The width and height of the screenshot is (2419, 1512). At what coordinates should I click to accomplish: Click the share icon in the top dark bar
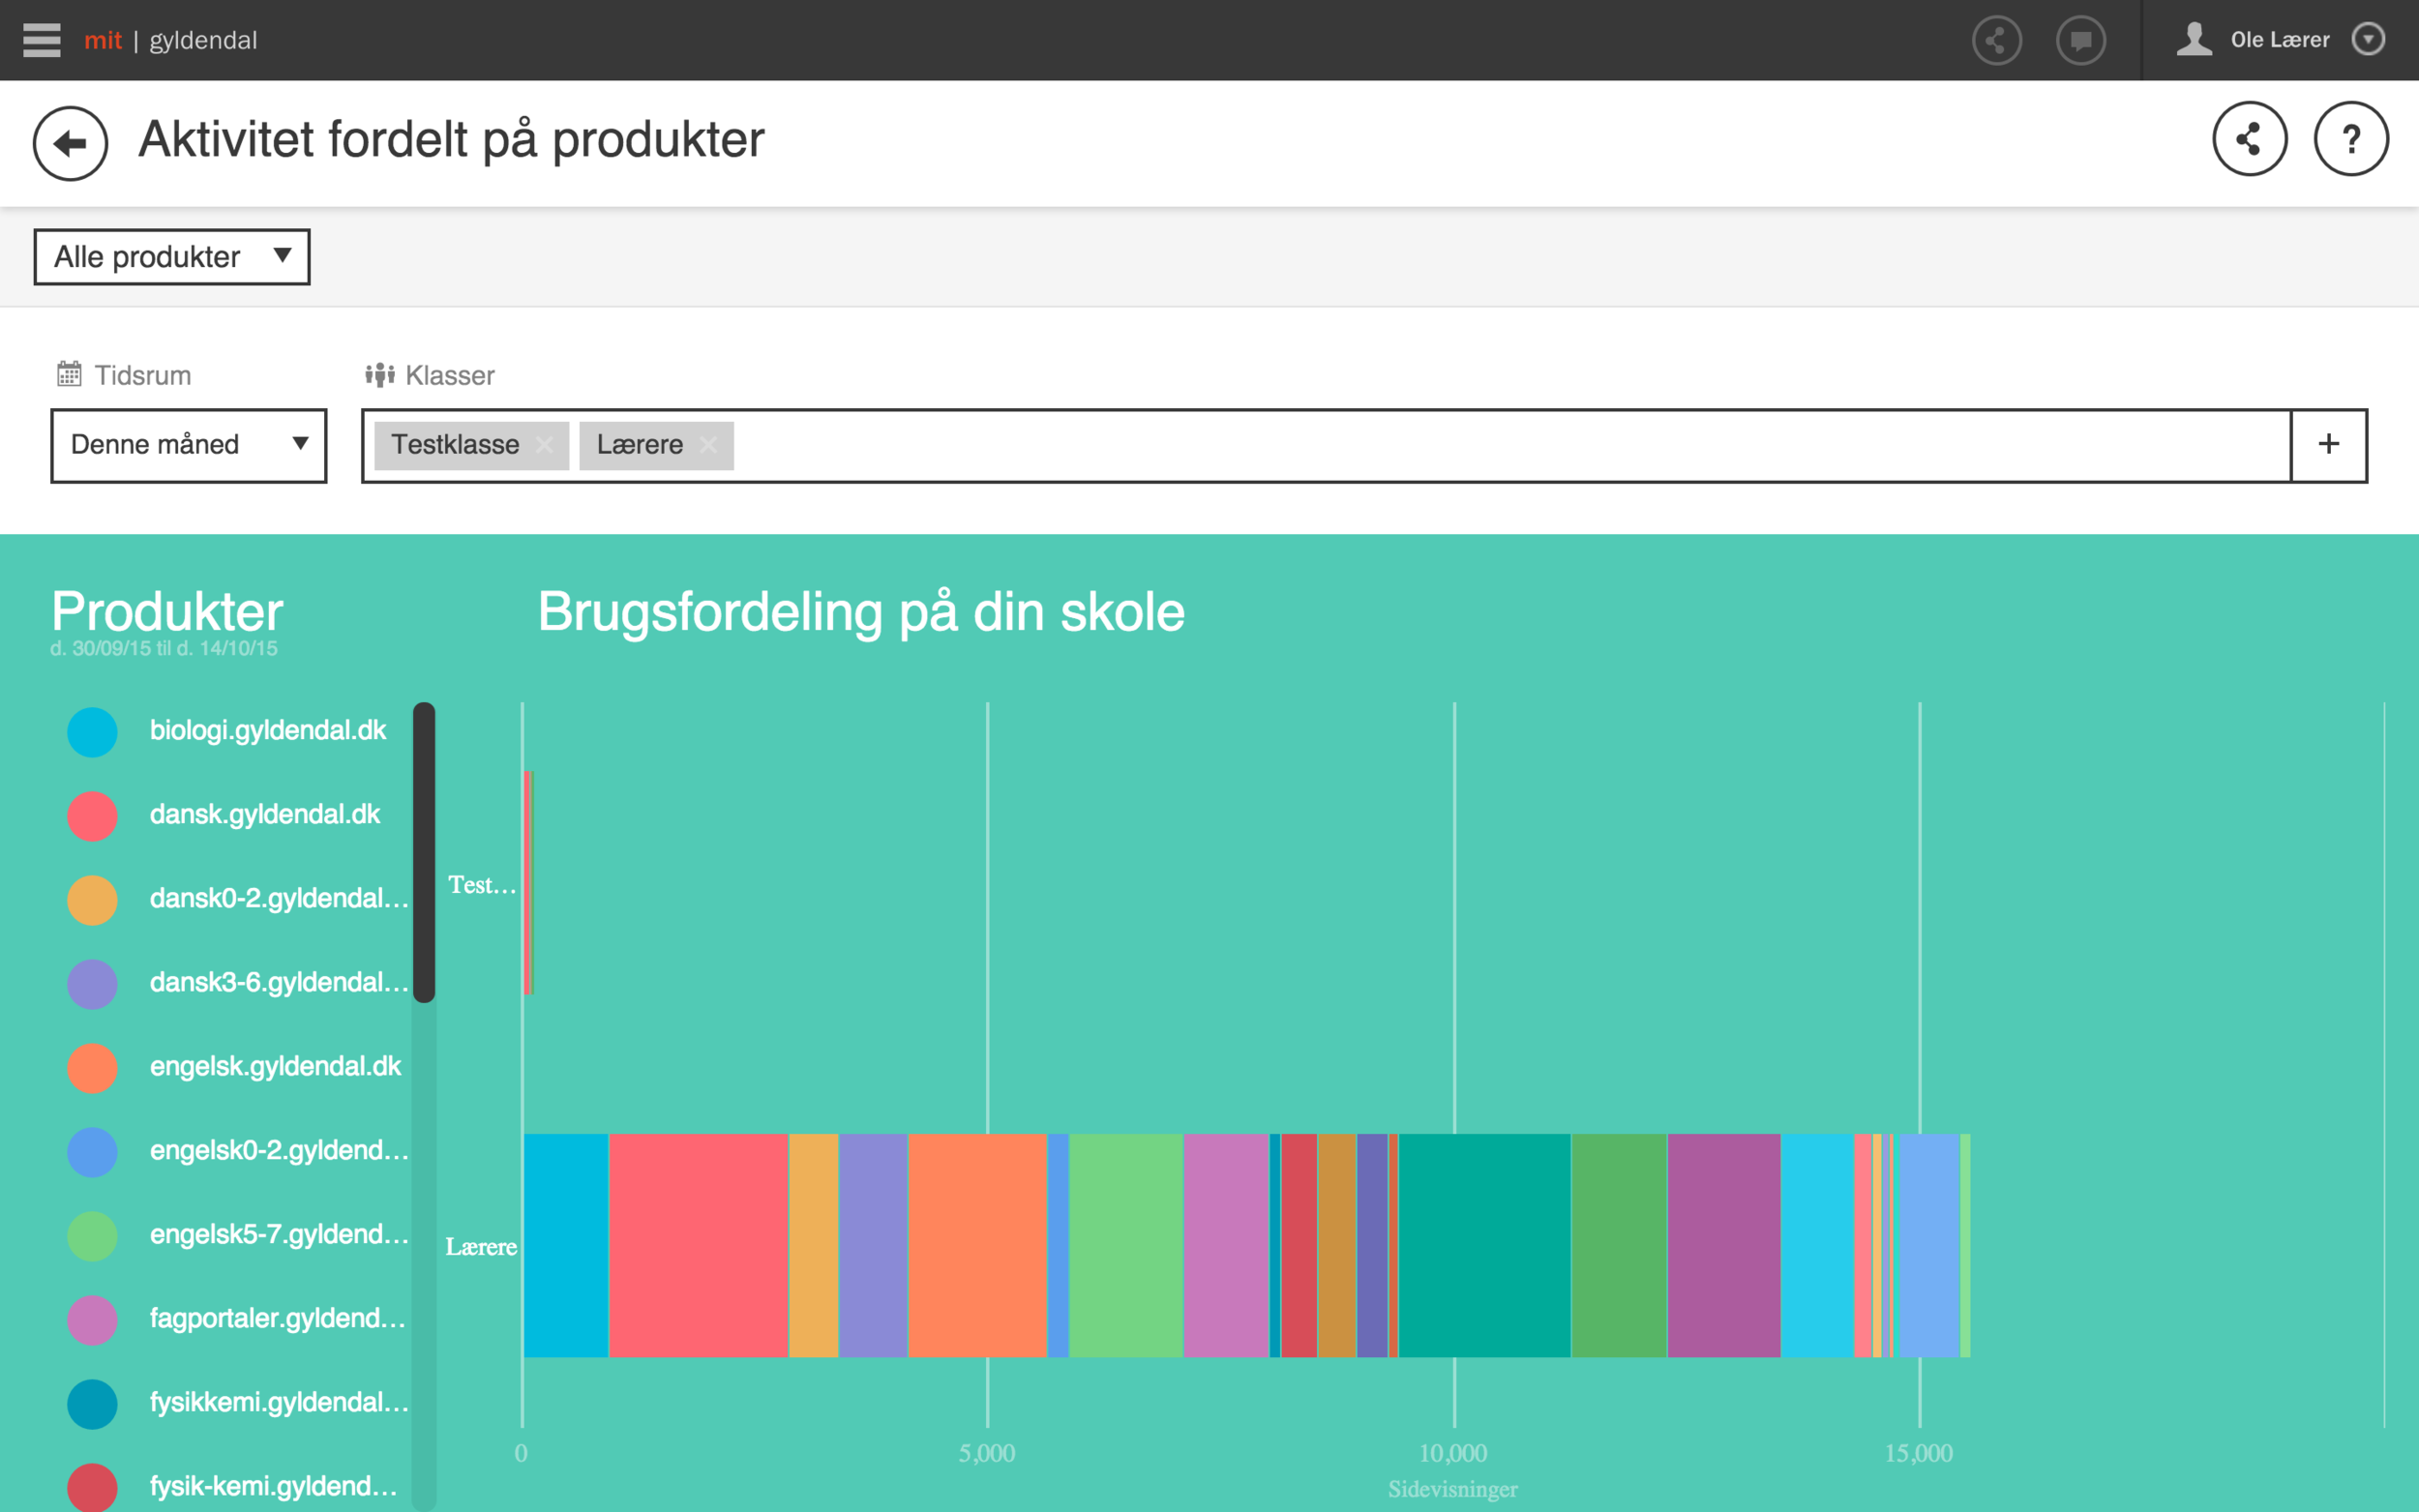tap(1996, 40)
